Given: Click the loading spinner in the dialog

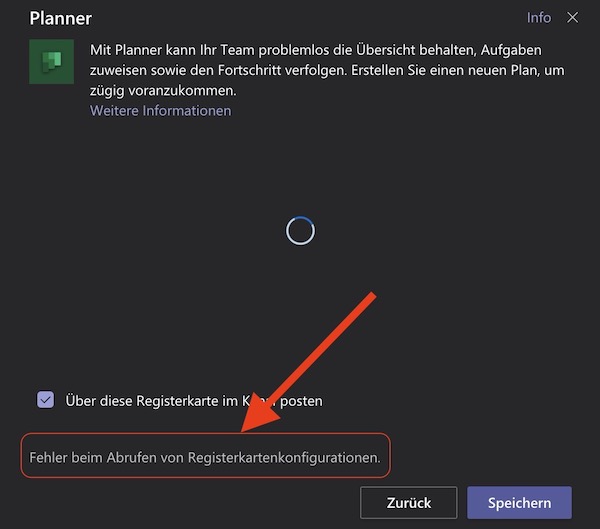Looking at the screenshot, I should coord(300,231).
